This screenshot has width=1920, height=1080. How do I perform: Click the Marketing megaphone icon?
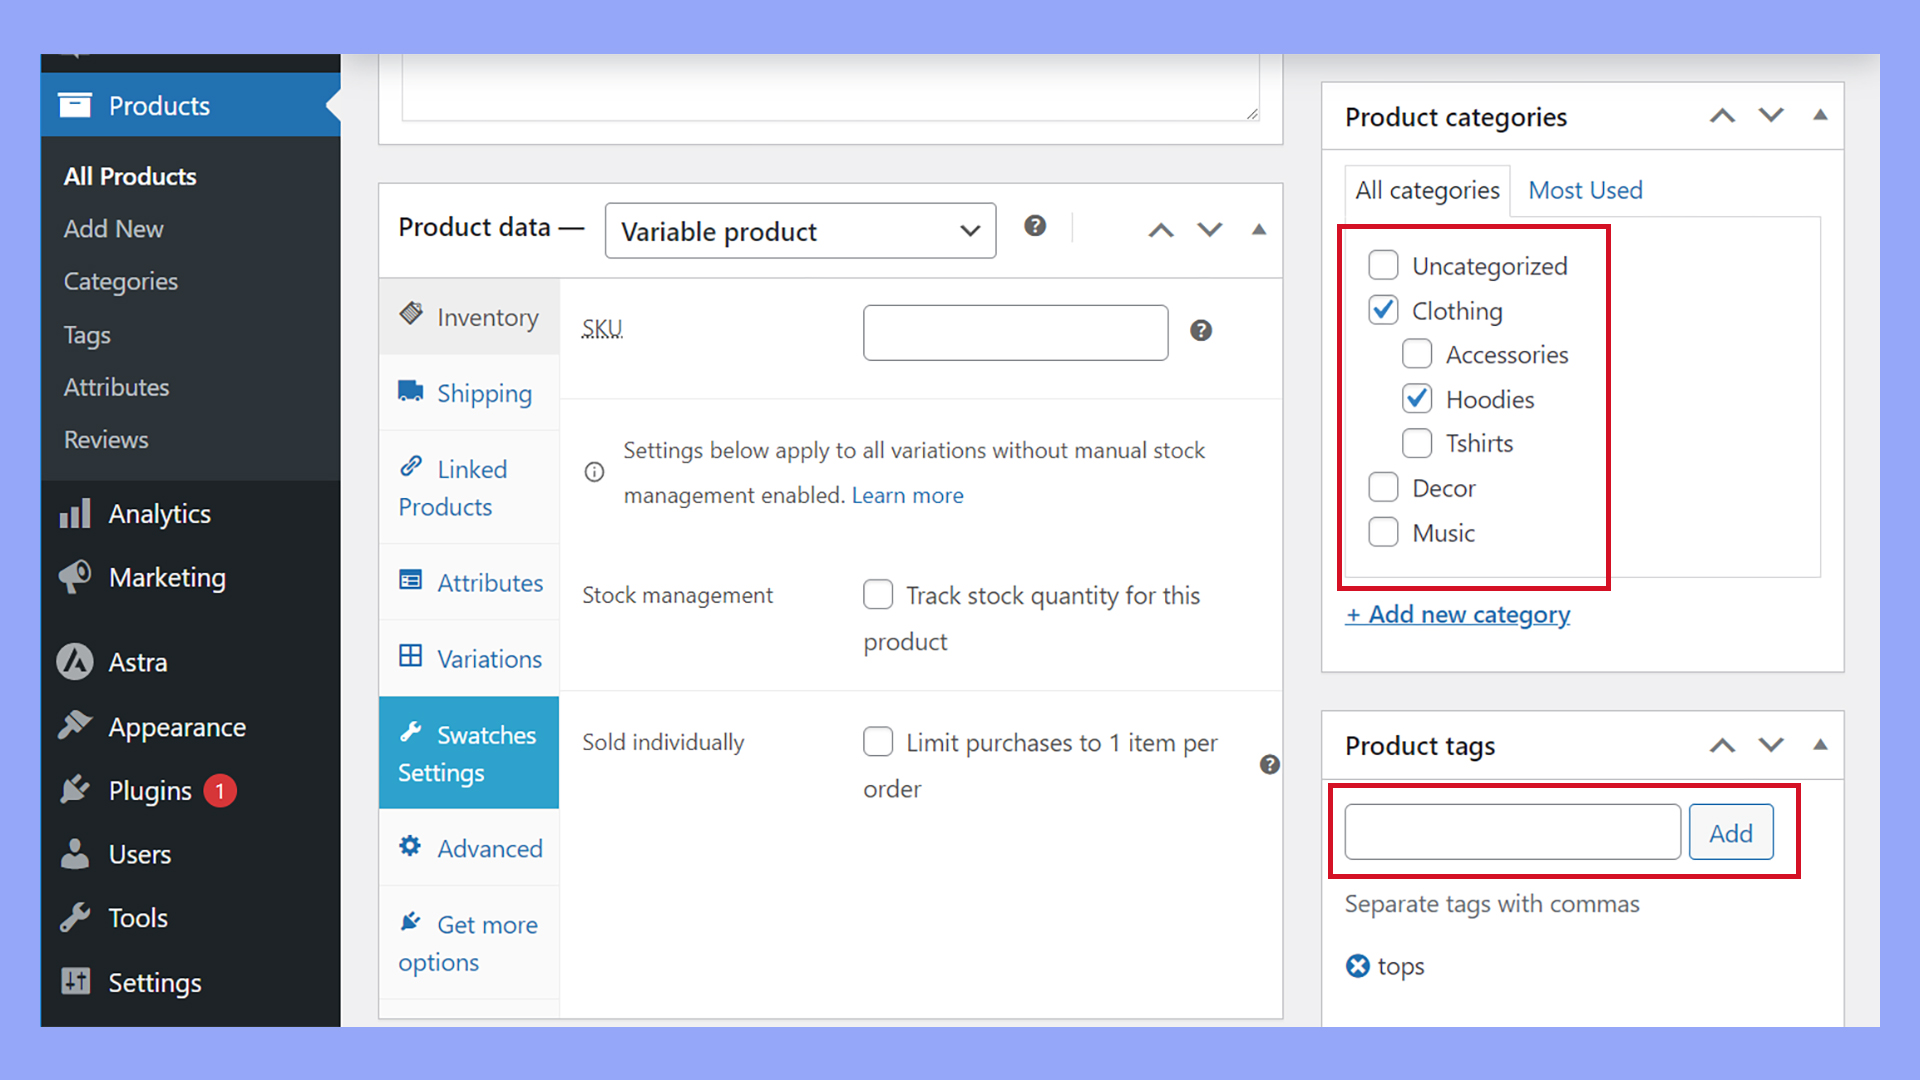(x=75, y=577)
